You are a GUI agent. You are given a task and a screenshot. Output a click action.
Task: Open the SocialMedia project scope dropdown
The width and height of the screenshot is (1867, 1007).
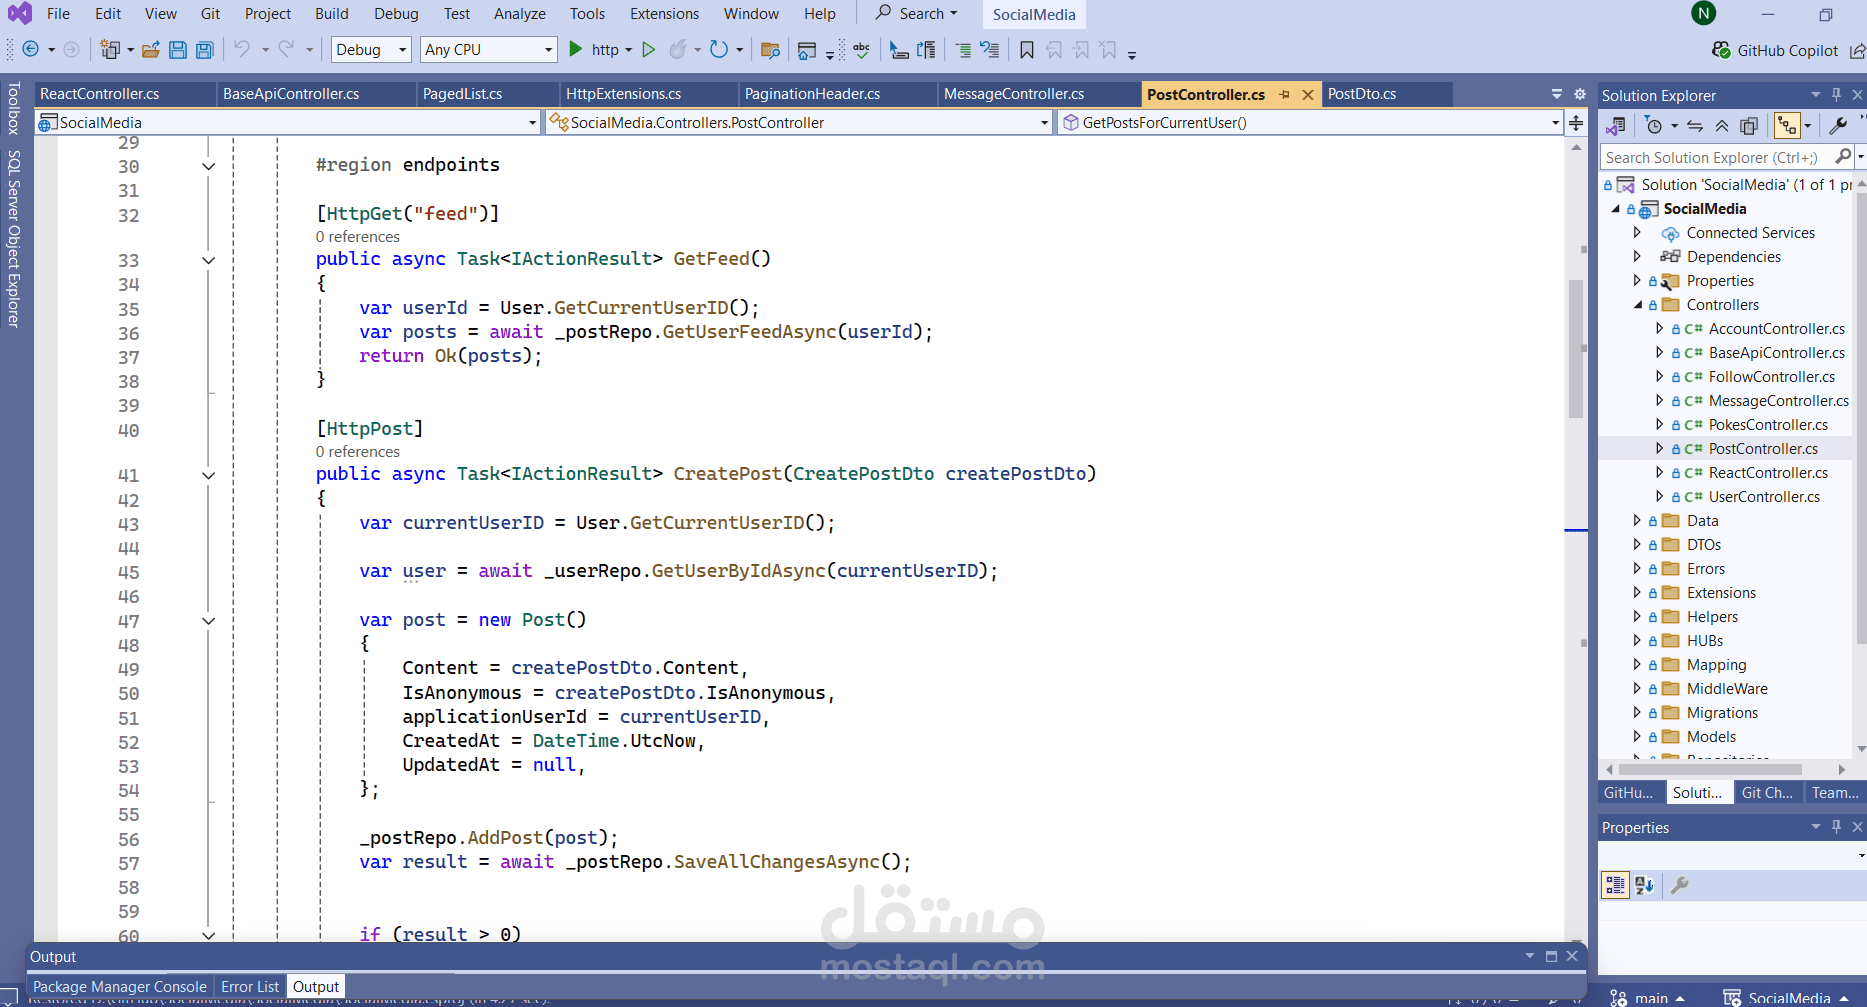pyautogui.click(x=288, y=123)
